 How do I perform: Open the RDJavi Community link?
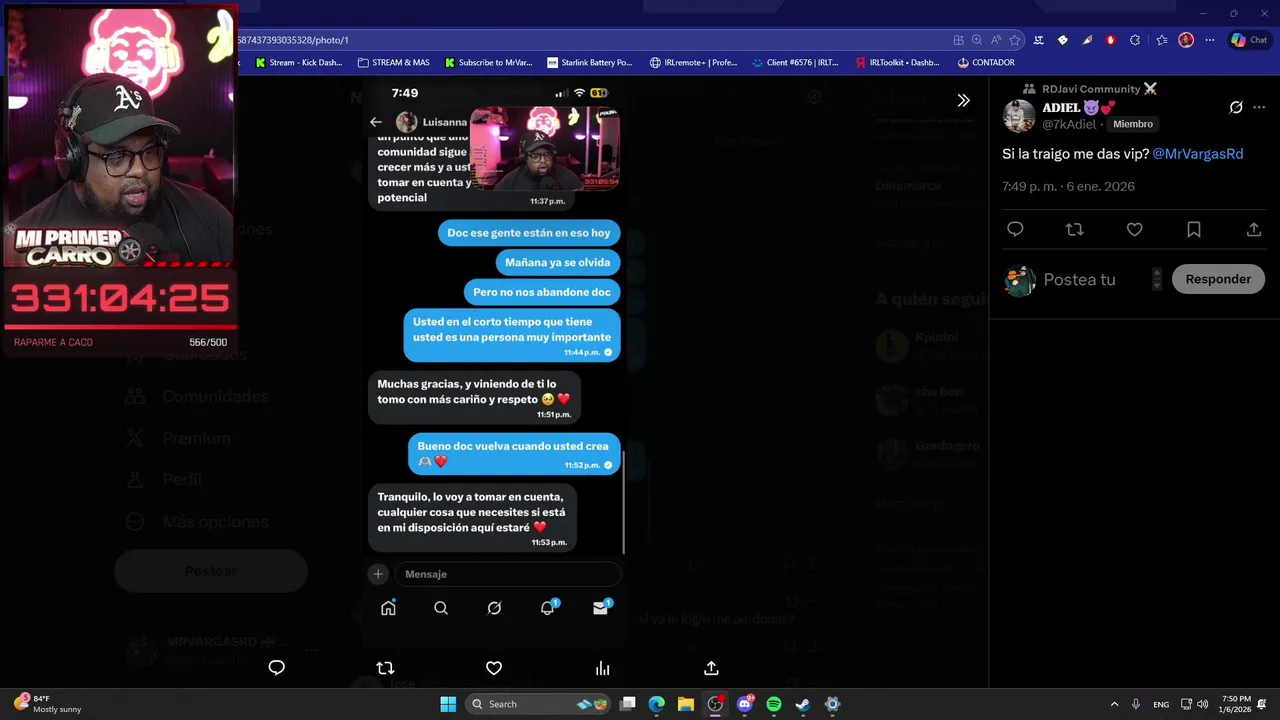click(x=1090, y=89)
